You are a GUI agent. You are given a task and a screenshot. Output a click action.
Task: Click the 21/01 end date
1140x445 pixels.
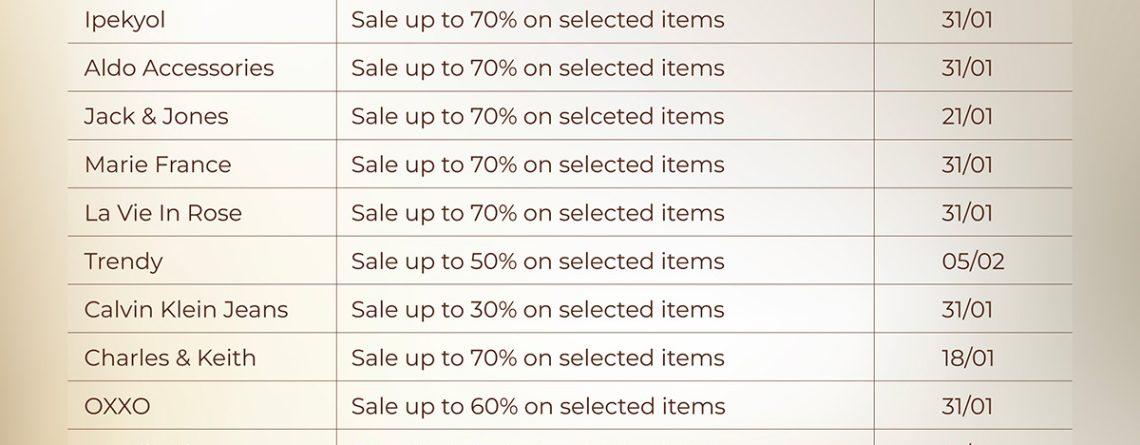pyautogui.click(x=967, y=116)
